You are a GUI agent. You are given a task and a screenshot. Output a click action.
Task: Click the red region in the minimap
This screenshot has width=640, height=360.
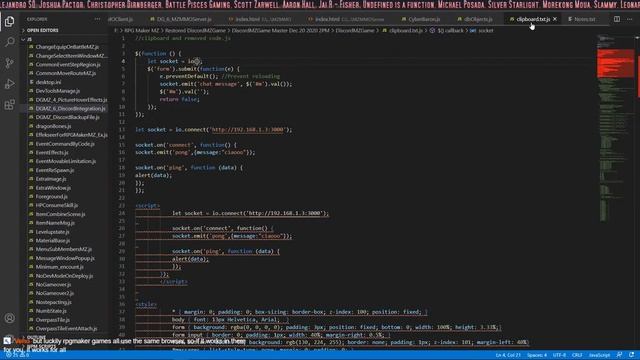pyautogui.click(x=616, y=63)
